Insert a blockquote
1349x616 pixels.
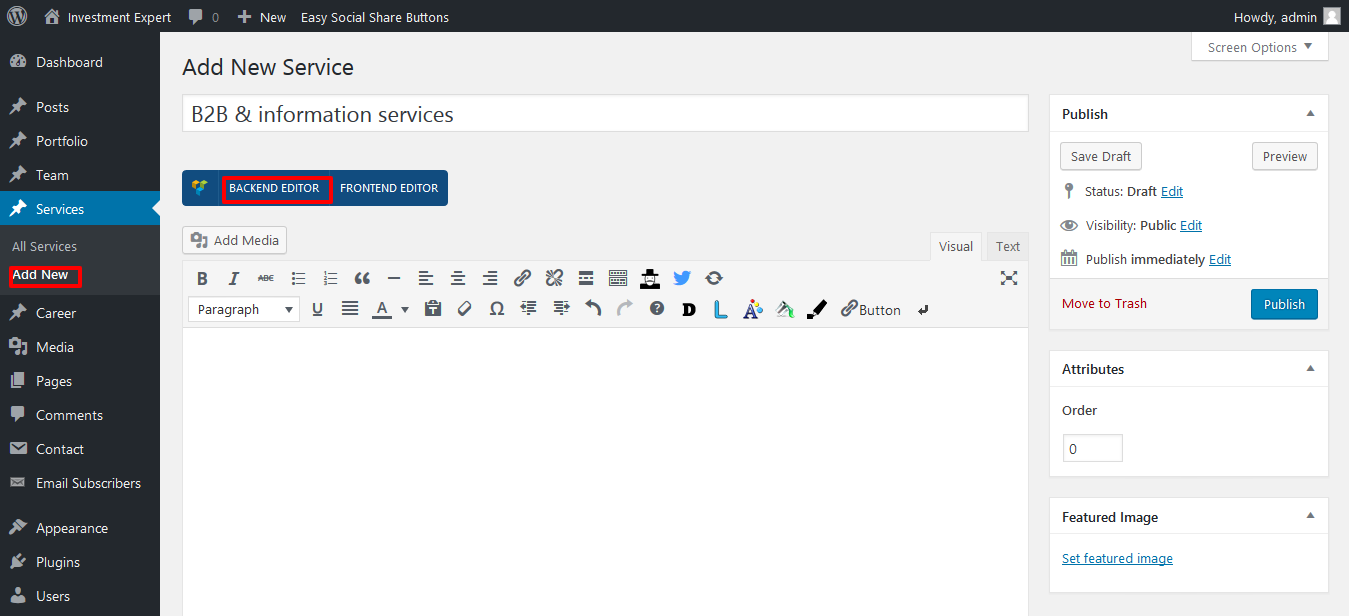(362, 278)
